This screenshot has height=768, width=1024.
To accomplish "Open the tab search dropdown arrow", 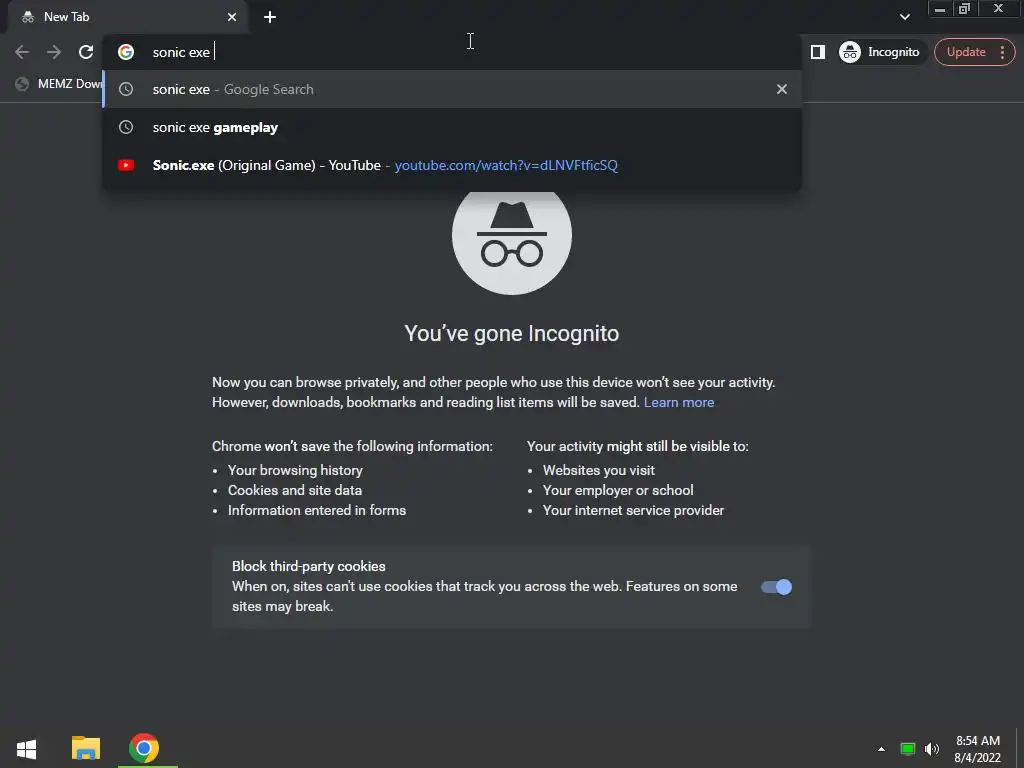I will click(x=904, y=17).
